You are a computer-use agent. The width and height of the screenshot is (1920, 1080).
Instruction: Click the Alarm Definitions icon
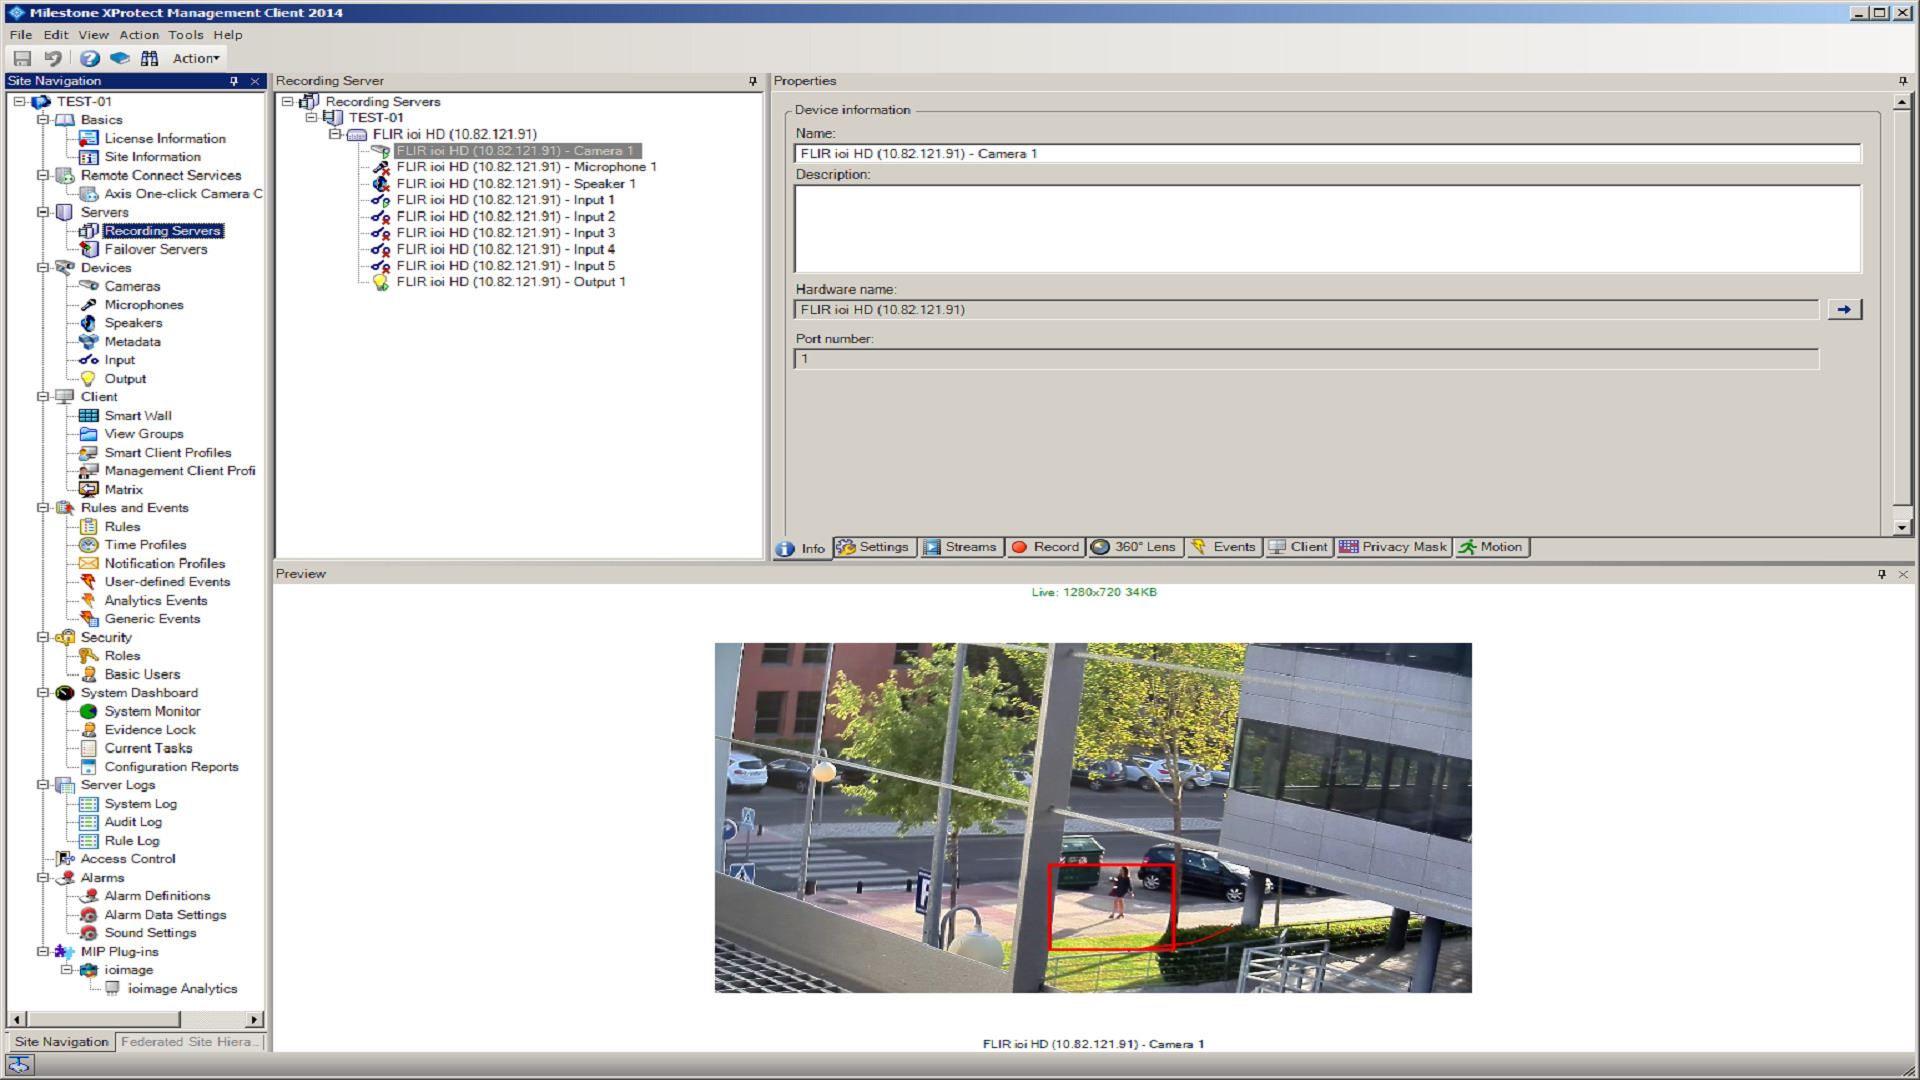(x=89, y=896)
